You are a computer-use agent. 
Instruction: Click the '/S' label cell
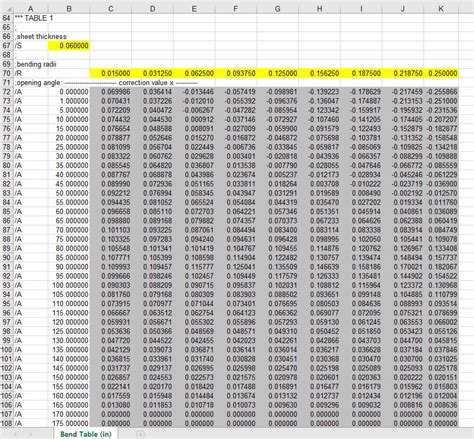(31, 46)
